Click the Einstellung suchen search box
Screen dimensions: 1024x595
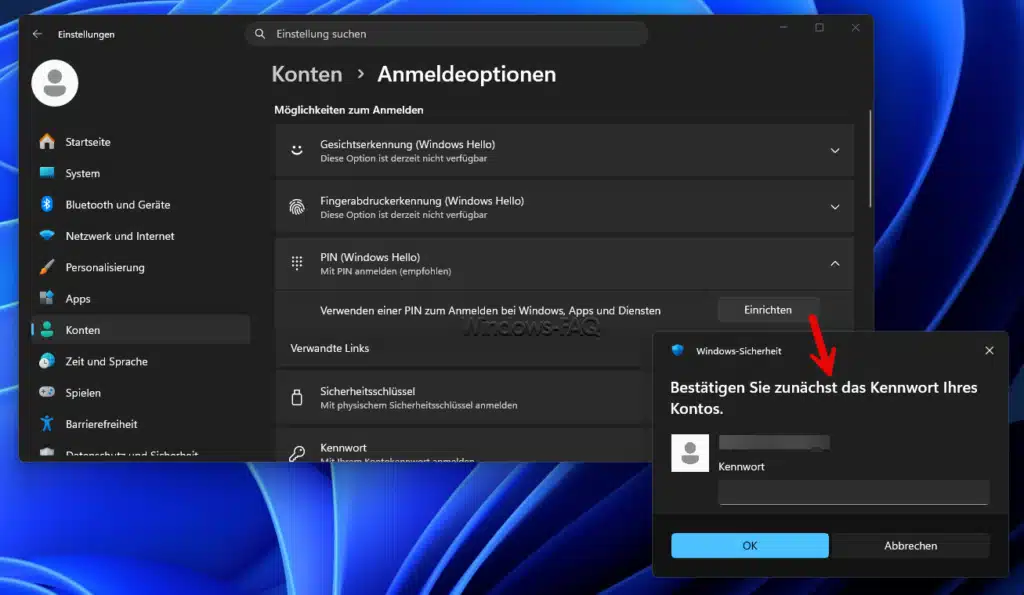[x=447, y=34]
